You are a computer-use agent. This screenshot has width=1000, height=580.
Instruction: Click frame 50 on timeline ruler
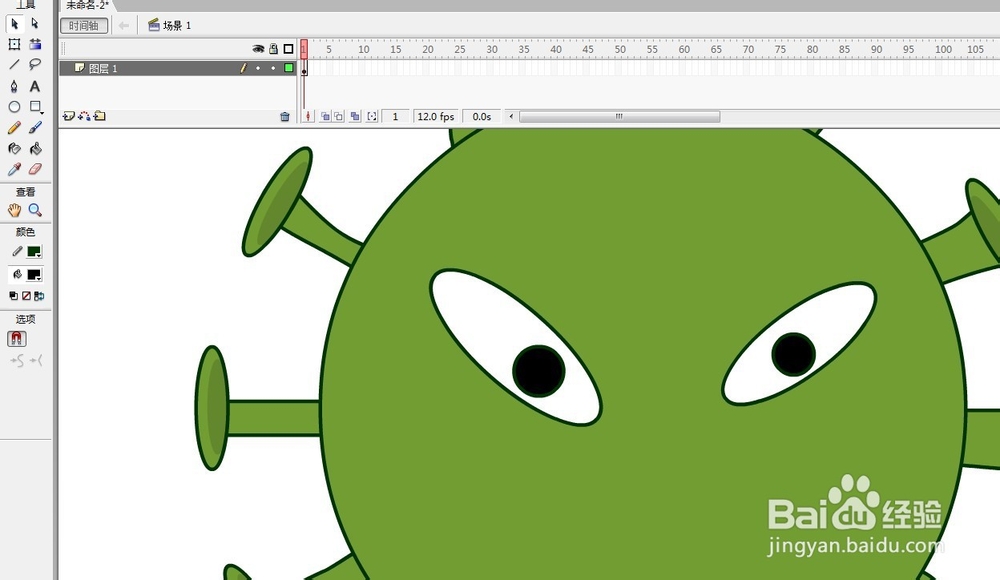pos(620,49)
